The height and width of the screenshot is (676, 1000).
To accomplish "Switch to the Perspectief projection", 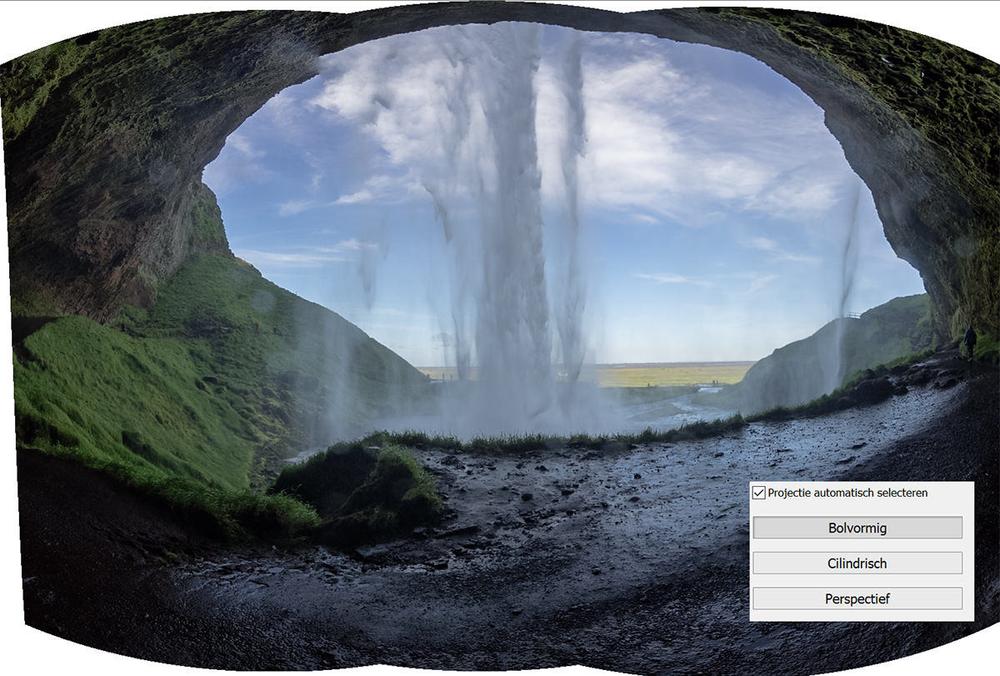I will click(x=857, y=599).
